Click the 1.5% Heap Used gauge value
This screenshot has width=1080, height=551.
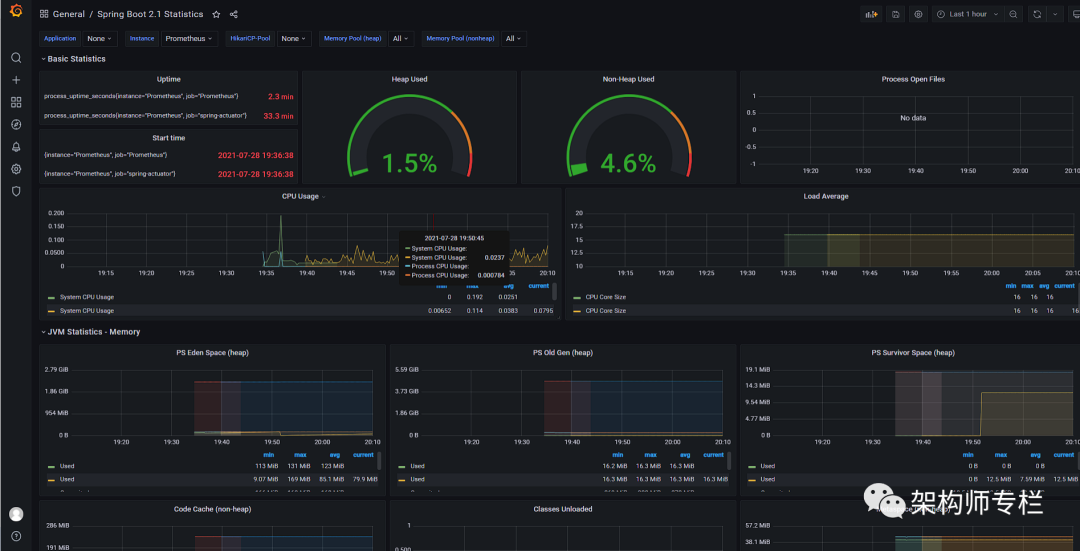(409, 163)
